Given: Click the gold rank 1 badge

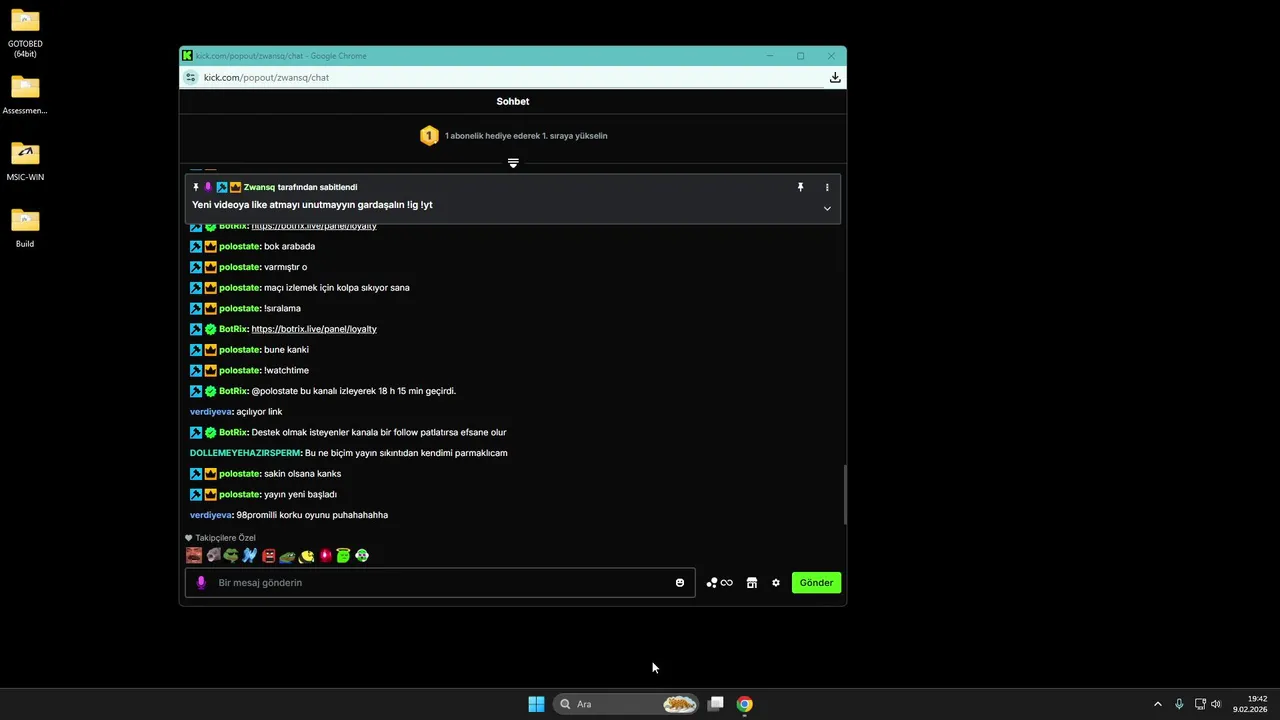Looking at the screenshot, I should click(429, 136).
